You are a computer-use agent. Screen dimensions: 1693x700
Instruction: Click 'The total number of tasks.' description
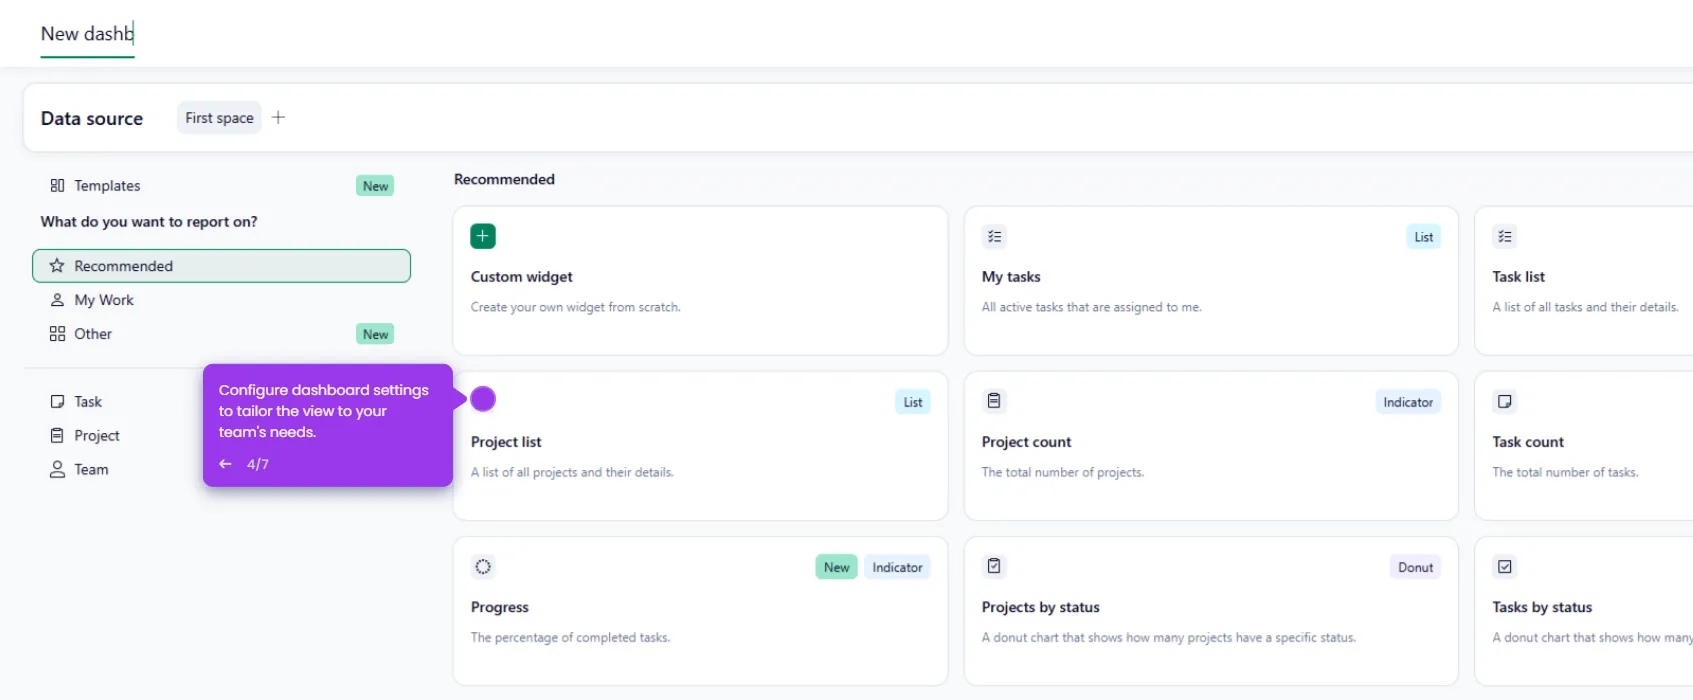(1565, 472)
